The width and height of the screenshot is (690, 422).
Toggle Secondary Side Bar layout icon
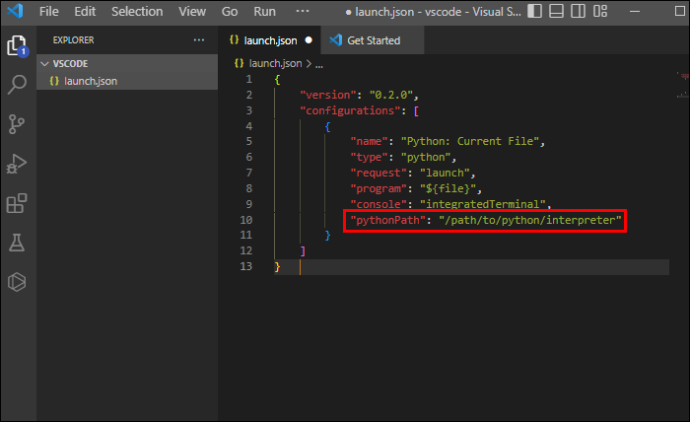pyautogui.click(x=578, y=11)
